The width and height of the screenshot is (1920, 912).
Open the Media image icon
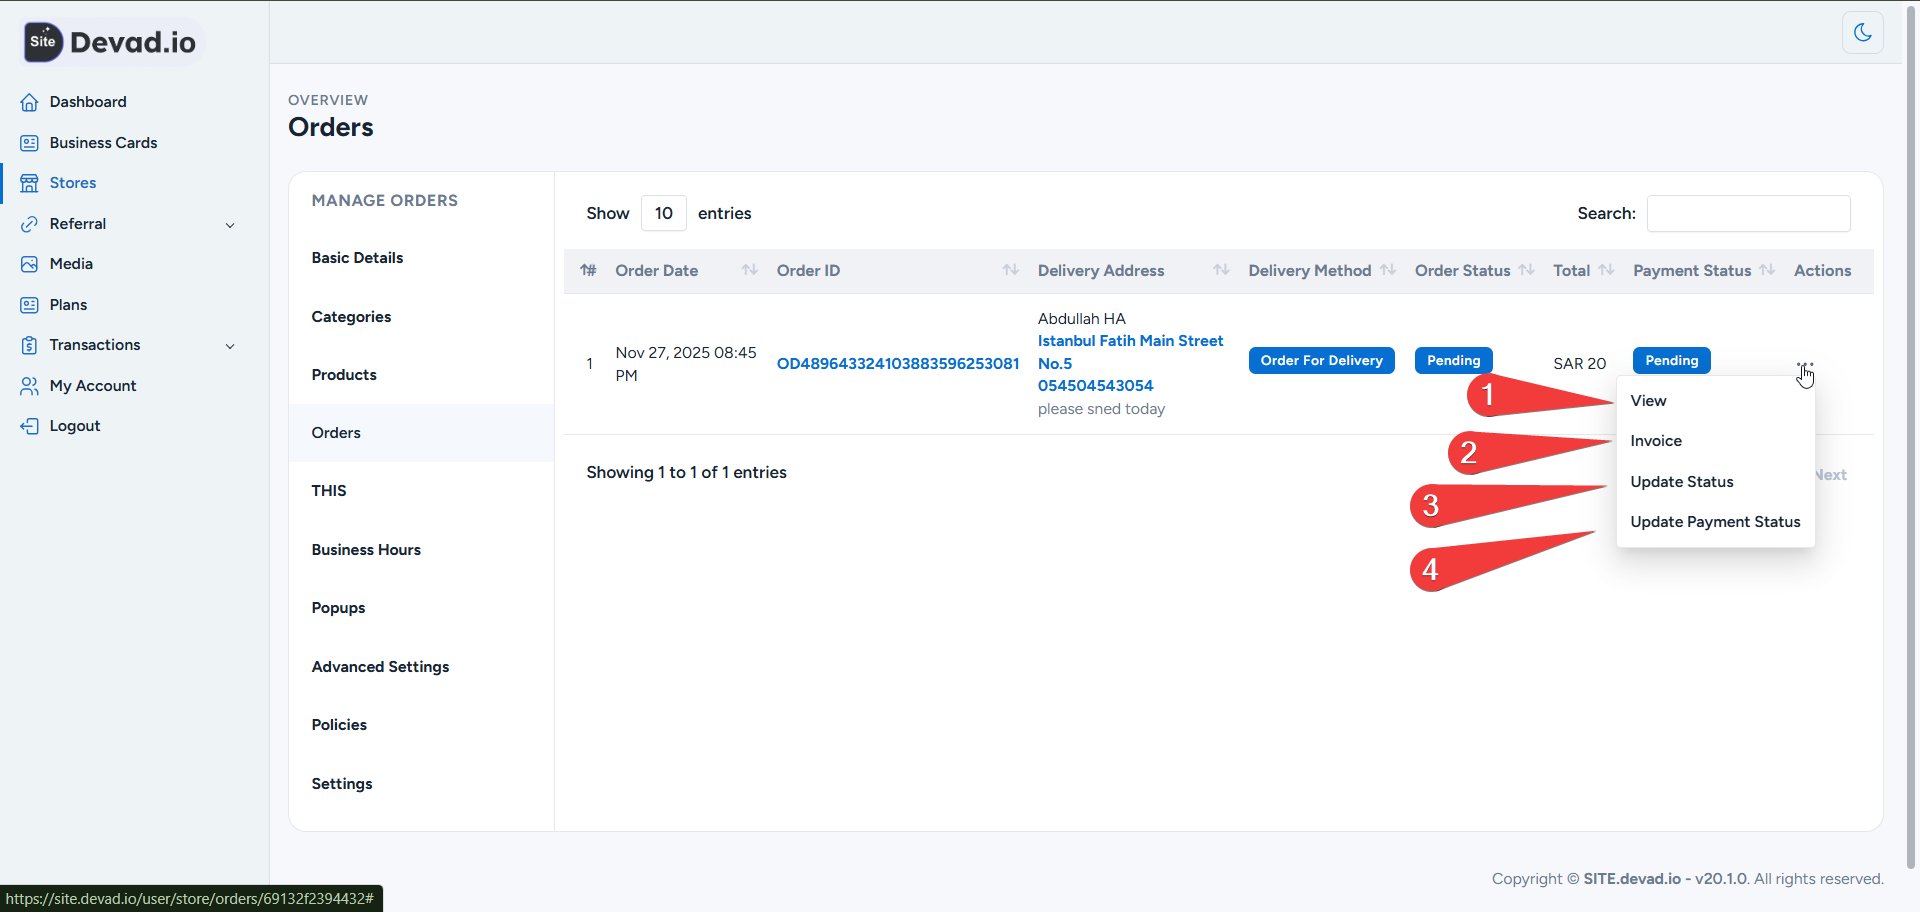point(29,263)
